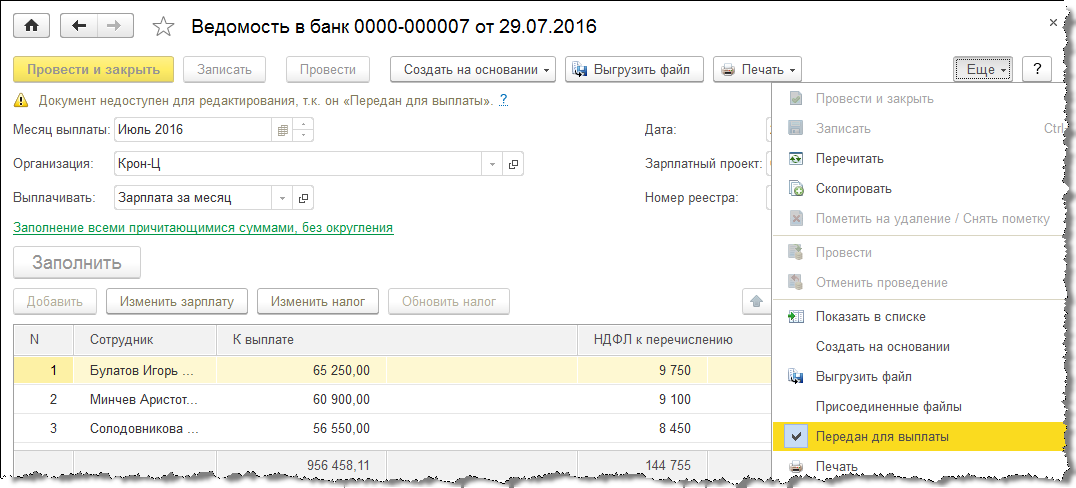Screen dimensions: 1076x488
Task: Expand the Создать на основании dropdown
Action: pyautogui.click(x=477, y=69)
